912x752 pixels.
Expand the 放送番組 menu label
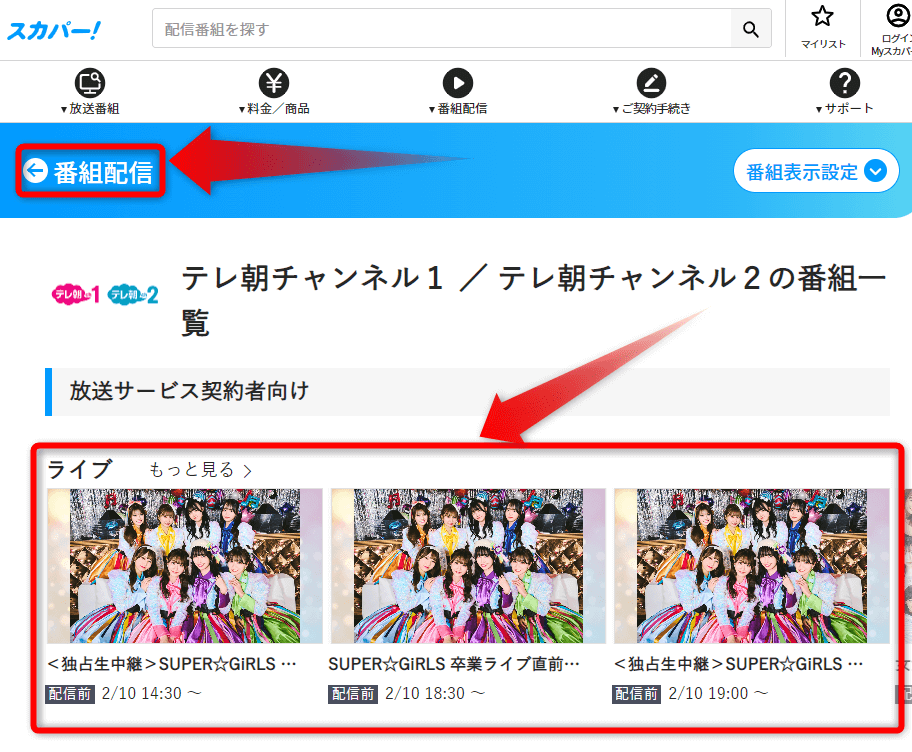[90, 109]
